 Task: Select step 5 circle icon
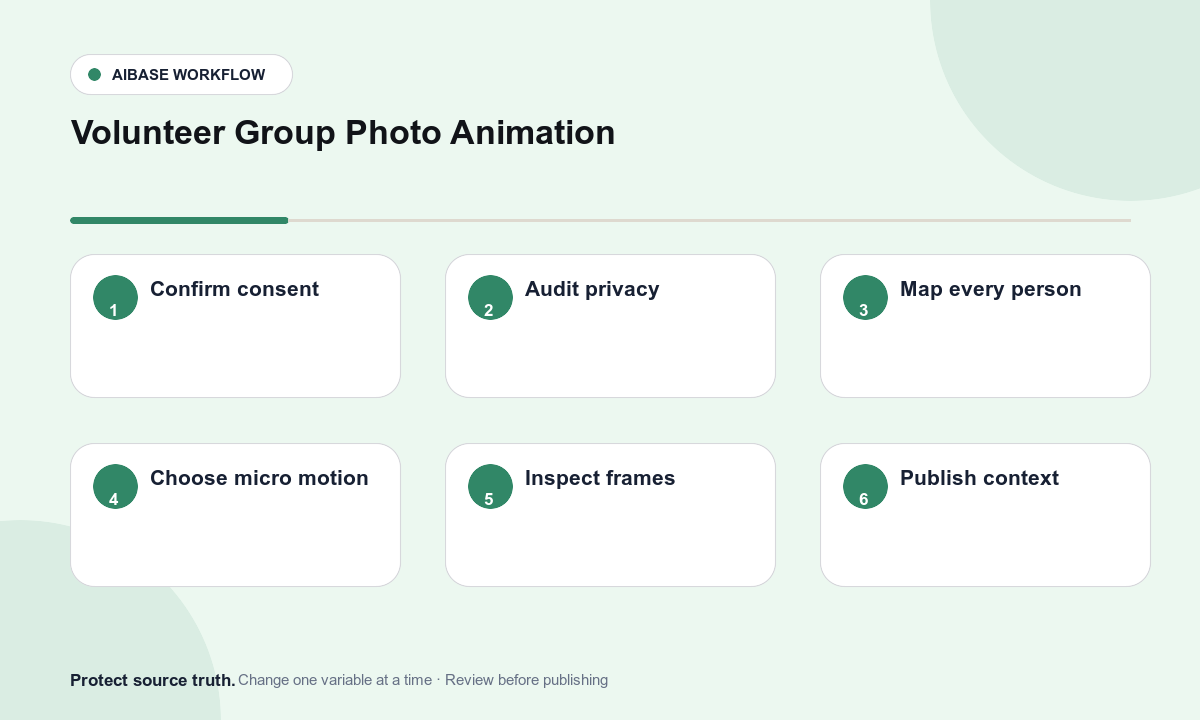pyautogui.click(x=490, y=487)
